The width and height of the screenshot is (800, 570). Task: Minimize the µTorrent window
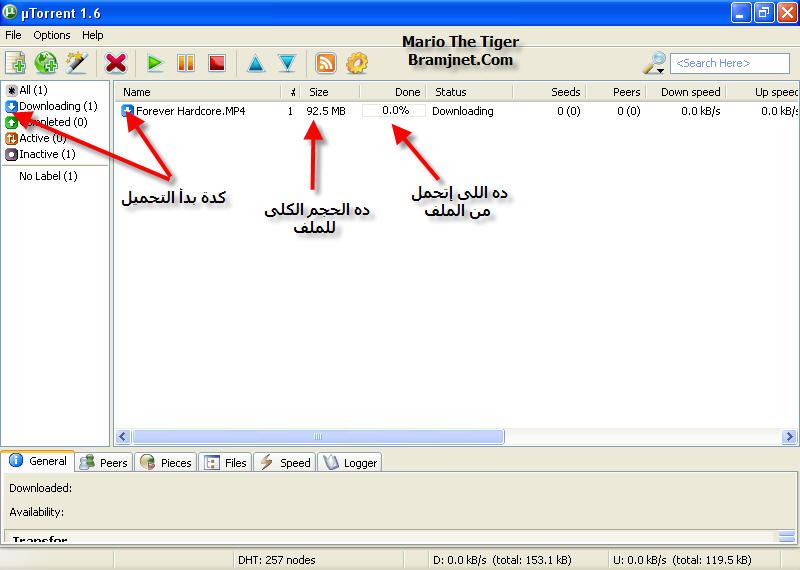pyautogui.click(x=741, y=13)
